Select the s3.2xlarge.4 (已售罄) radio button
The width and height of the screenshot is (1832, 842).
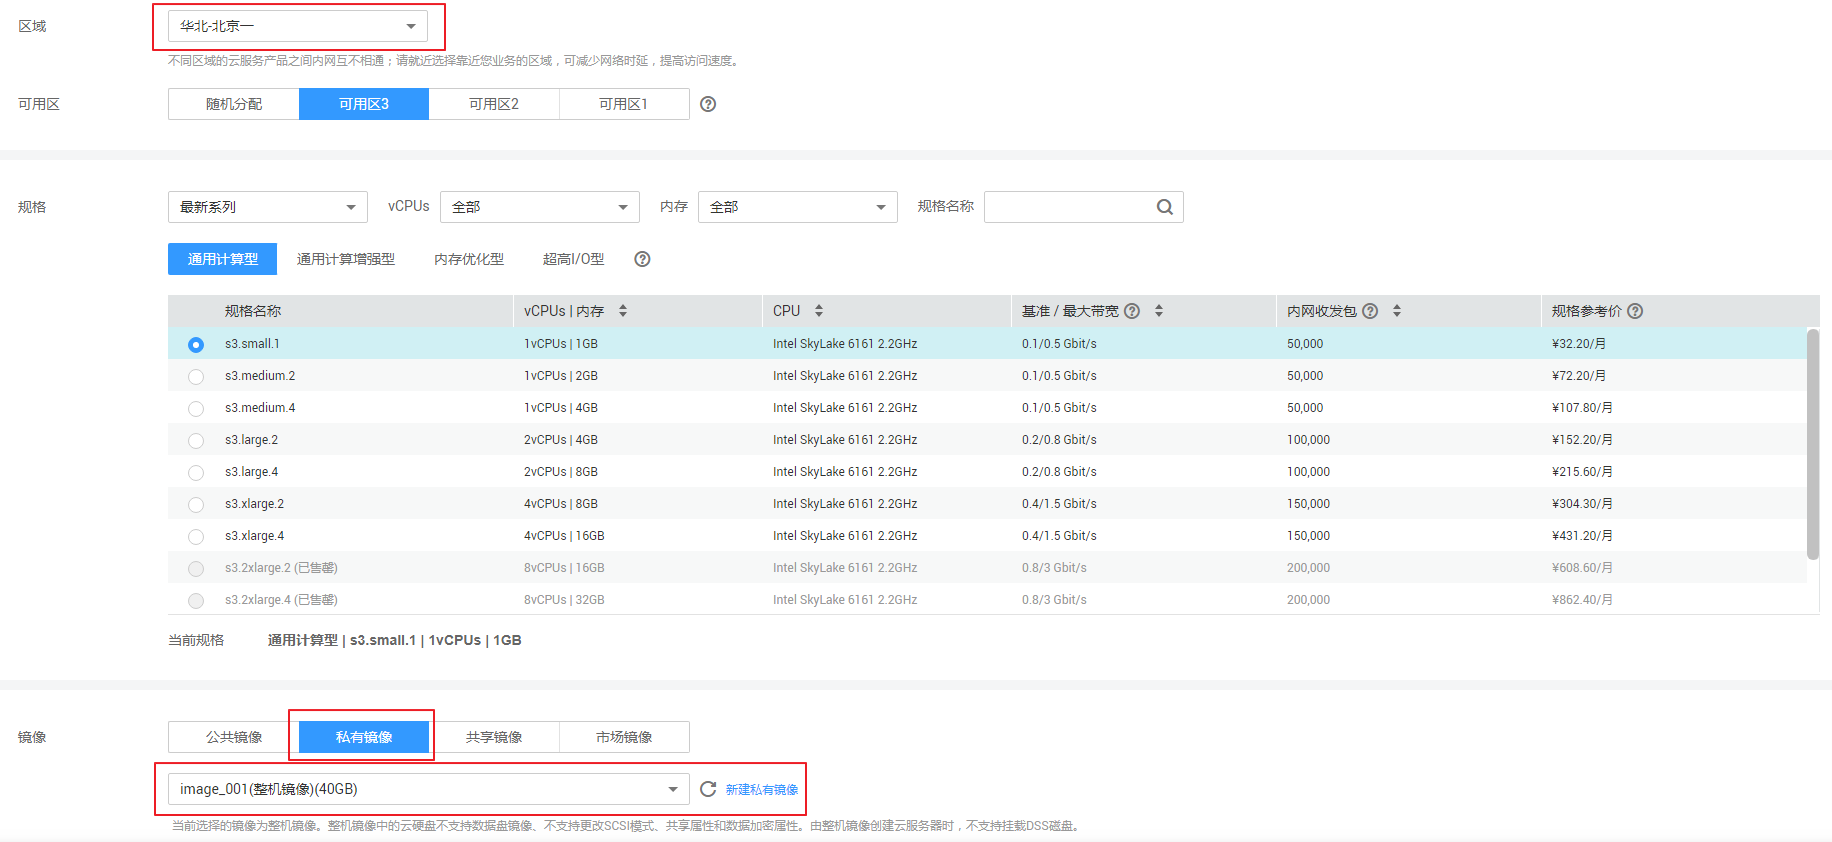tap(196, 601)
